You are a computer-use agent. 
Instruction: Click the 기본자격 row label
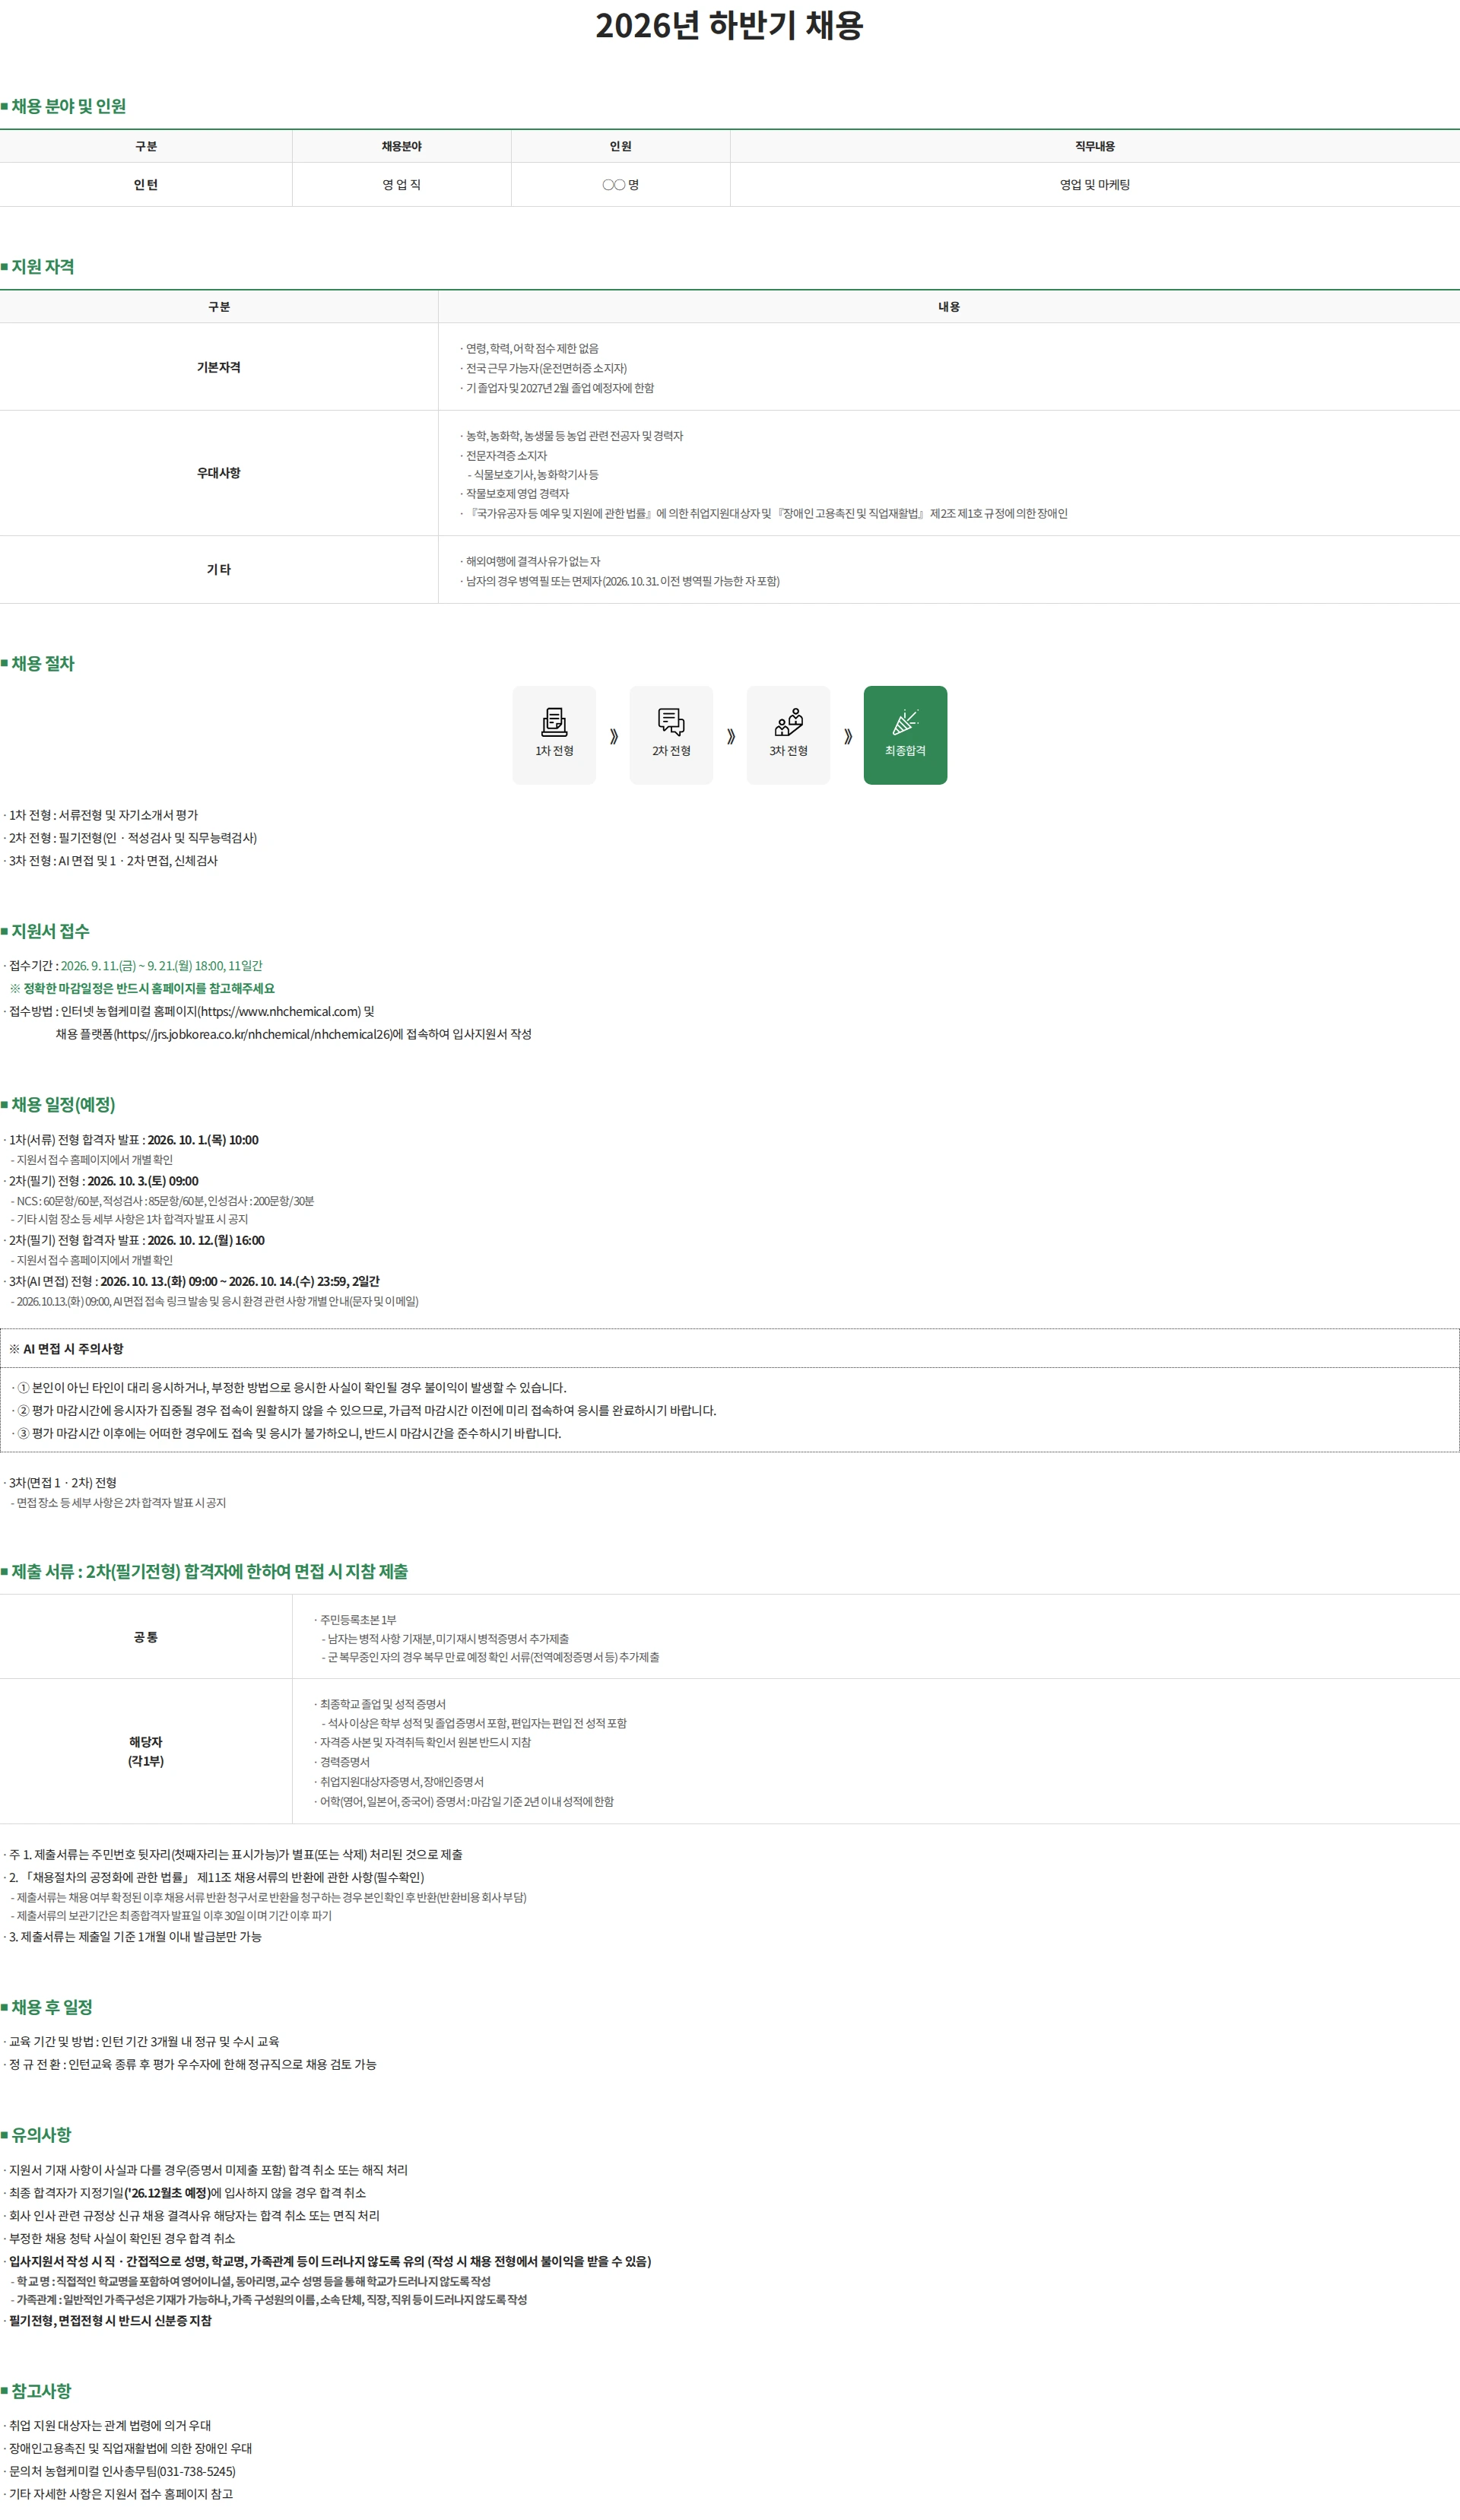[219, 367]
